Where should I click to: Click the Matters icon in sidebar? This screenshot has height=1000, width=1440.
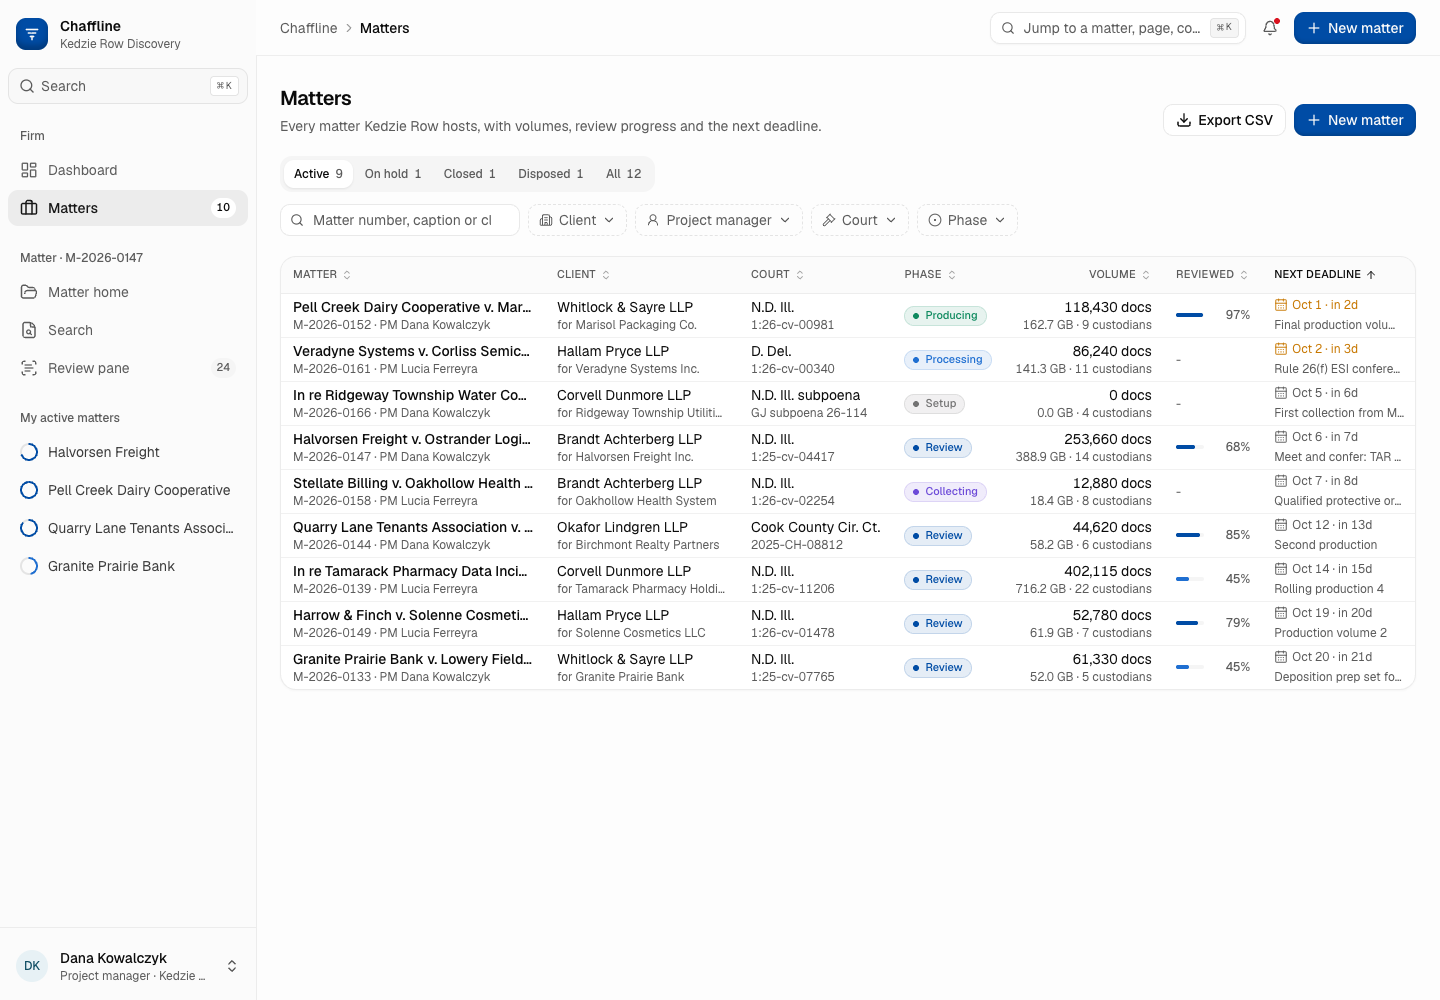click(29, 208)
